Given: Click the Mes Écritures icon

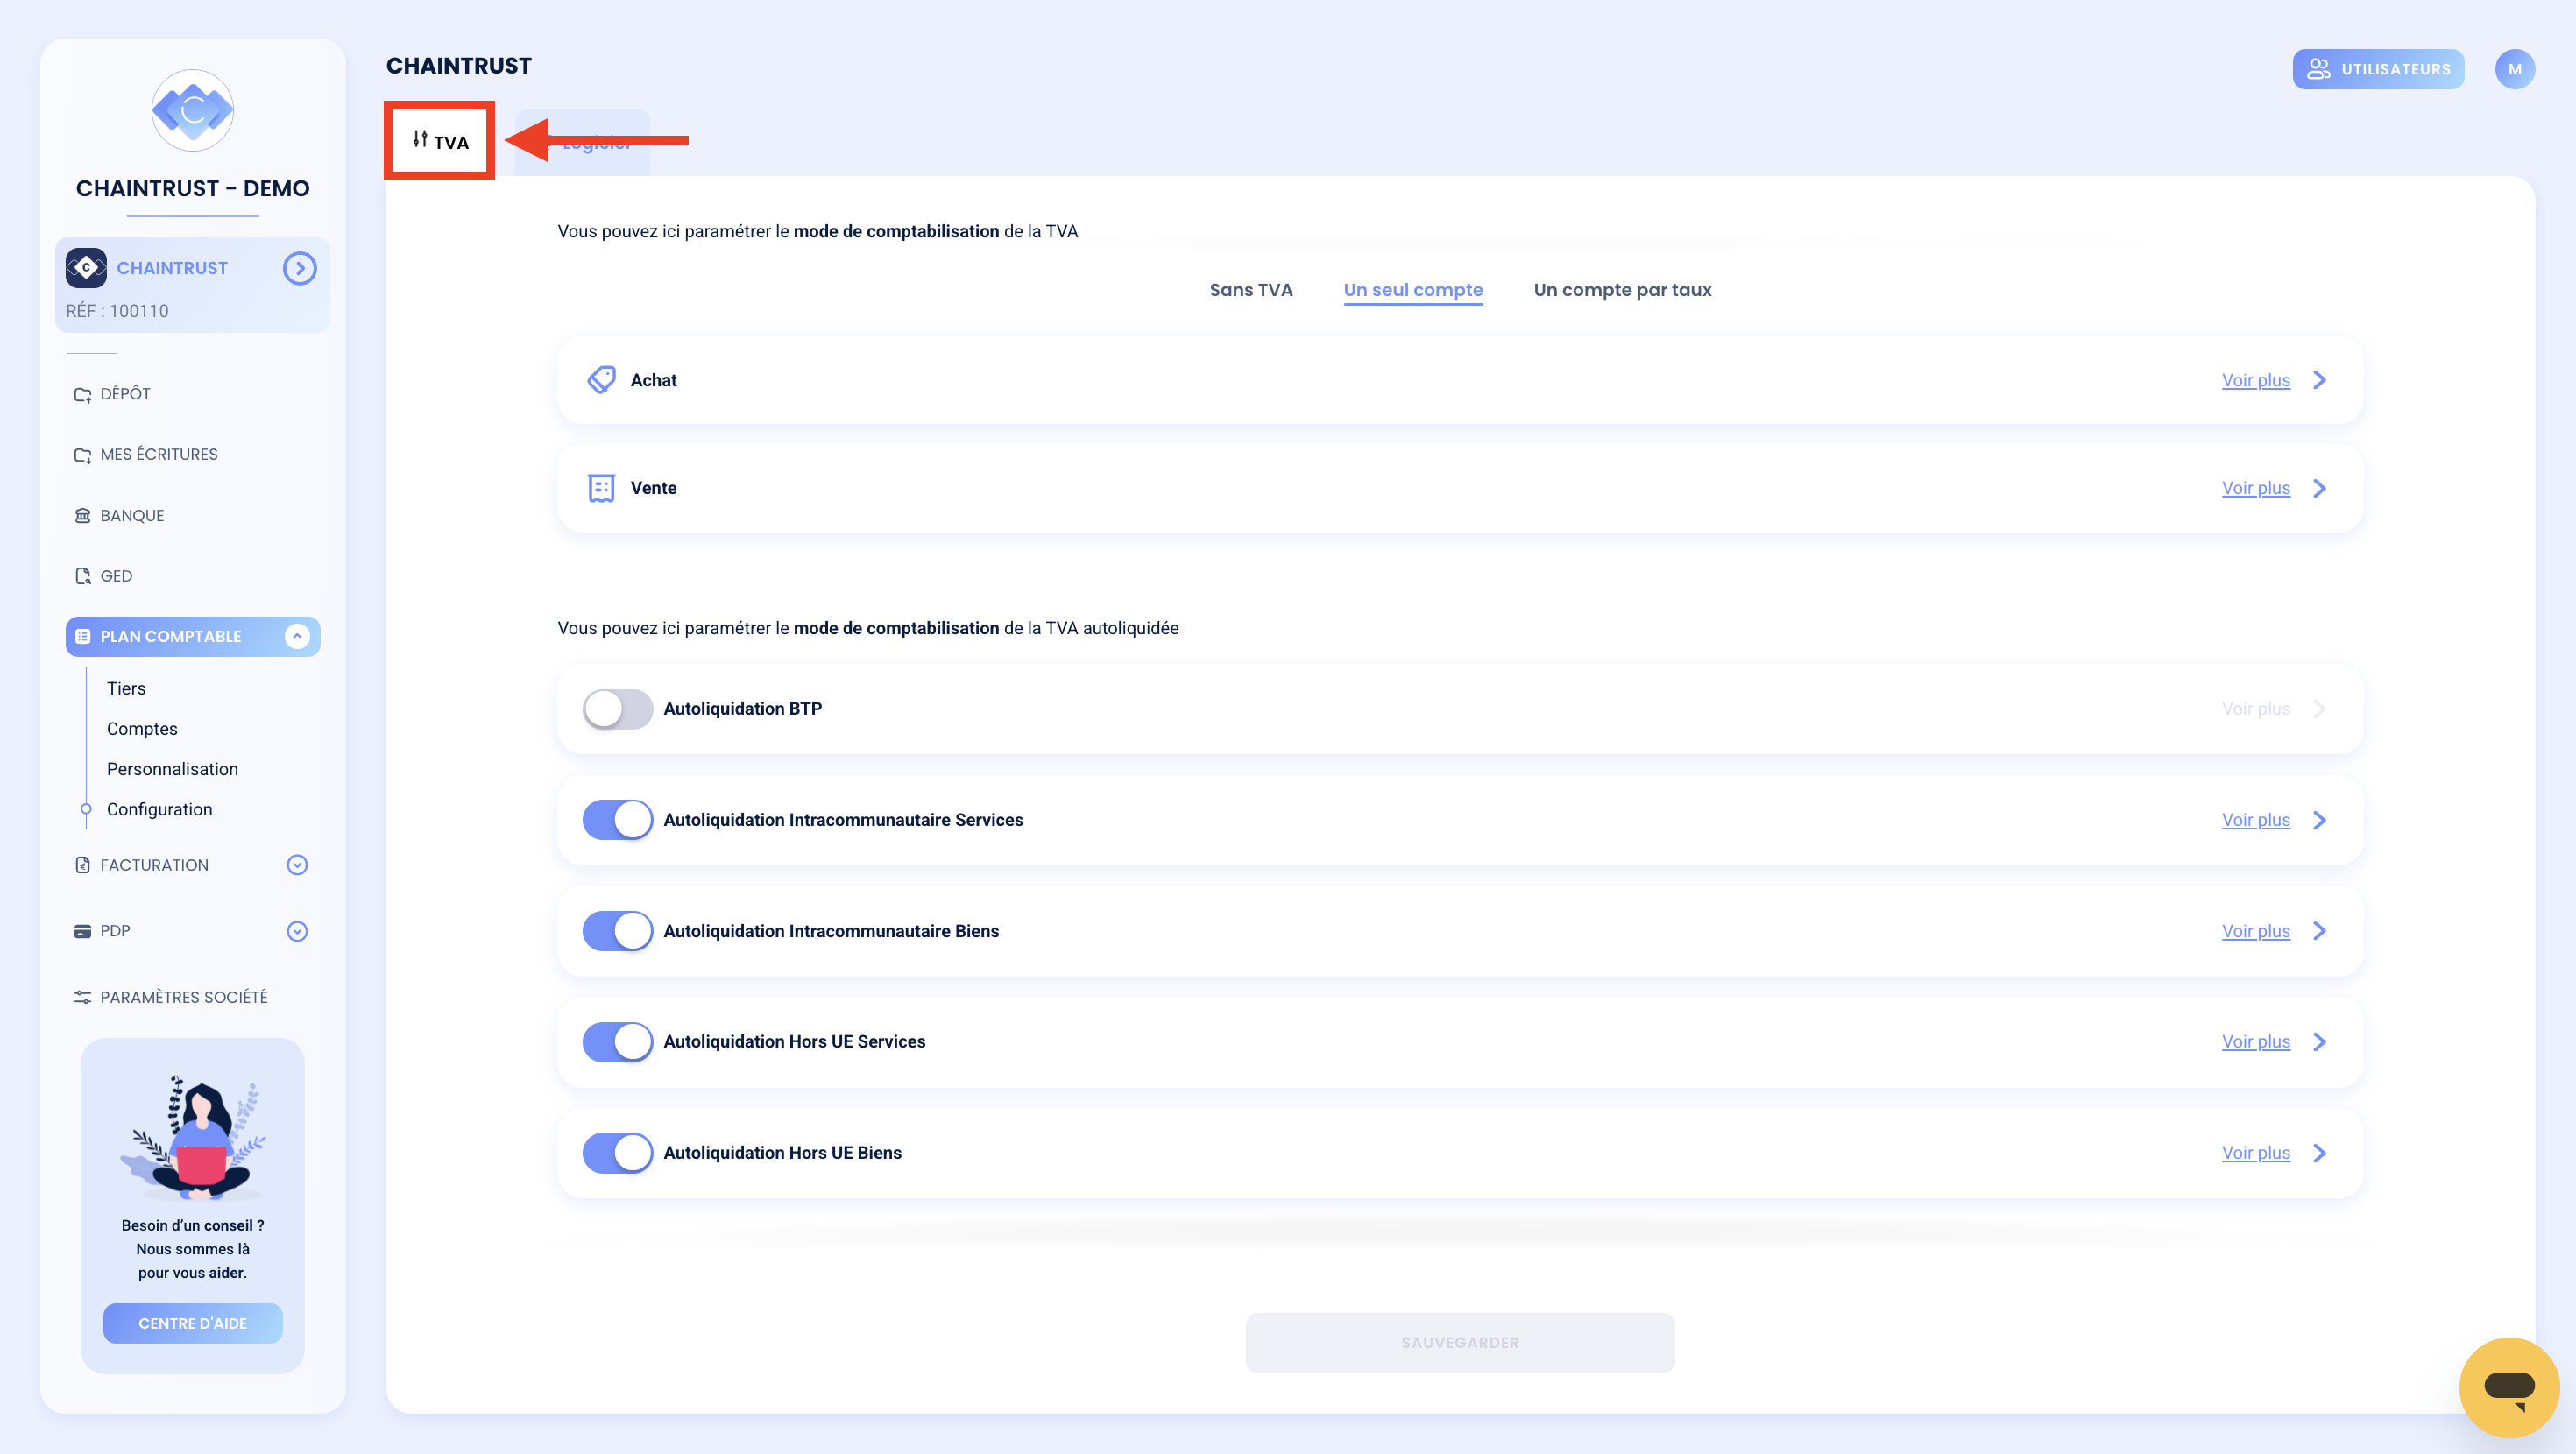Looking at the screenshot, I should point(82,455).
